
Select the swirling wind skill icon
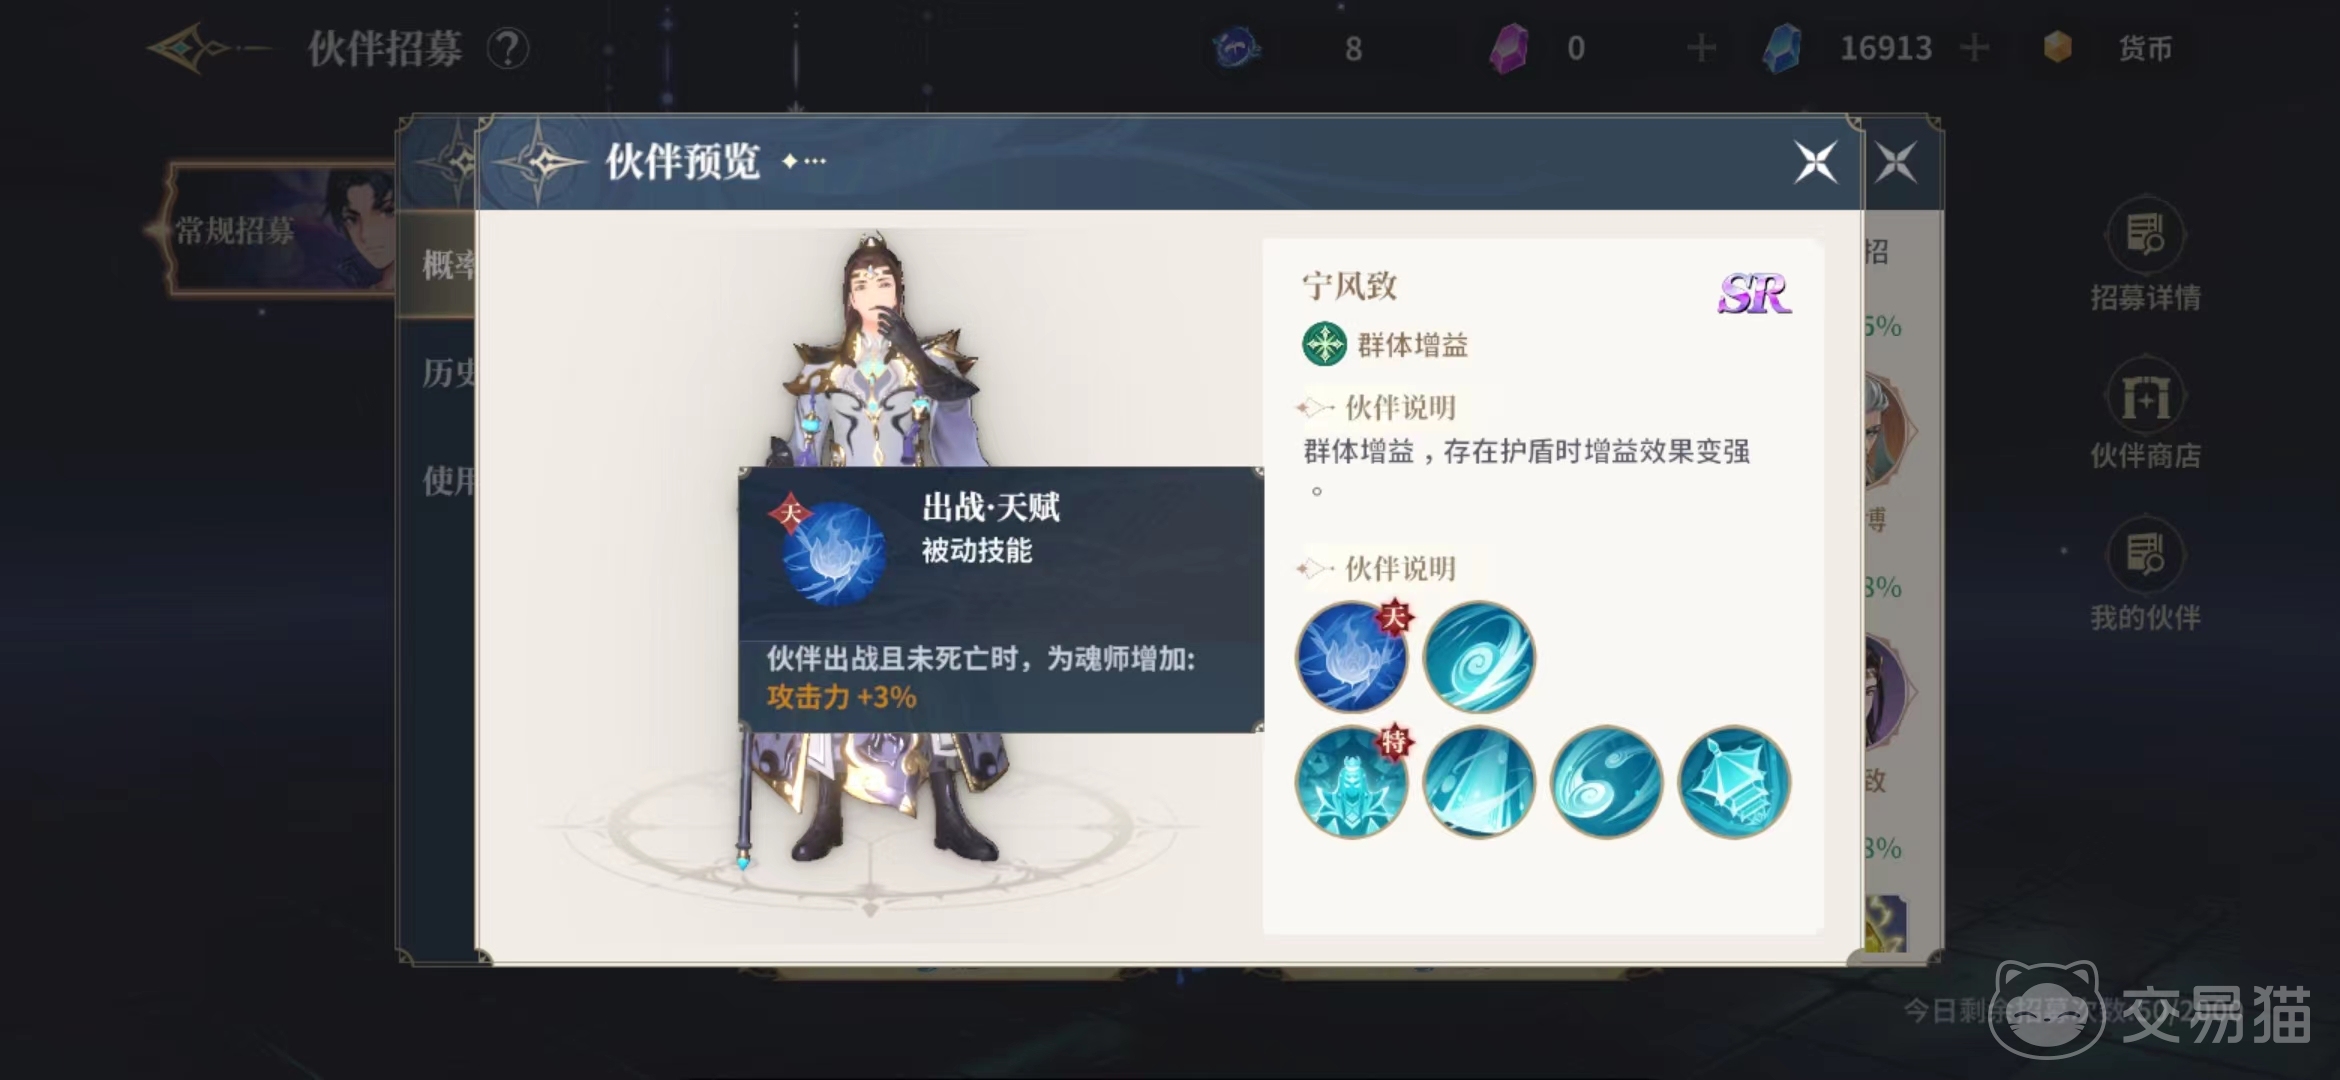point(1478,657)
